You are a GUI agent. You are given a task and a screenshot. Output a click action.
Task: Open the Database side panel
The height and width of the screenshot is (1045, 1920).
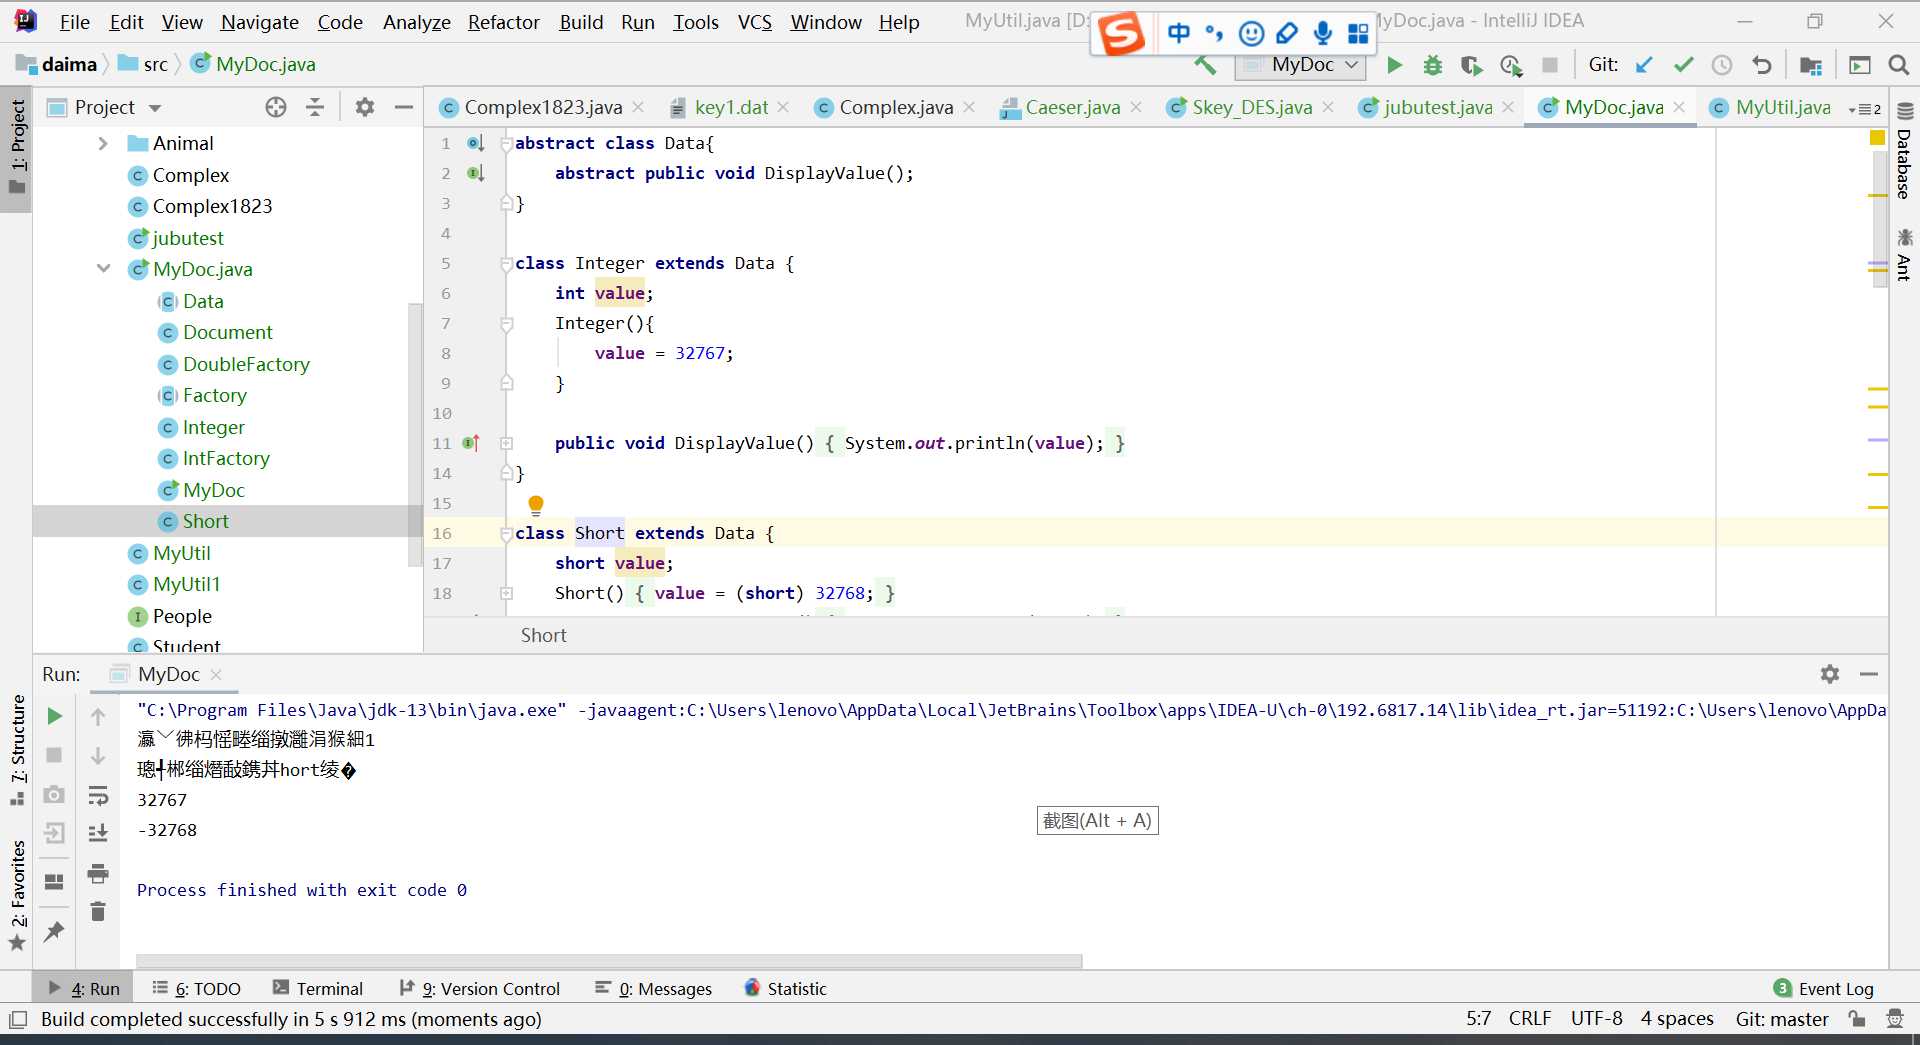(1905, 152)
